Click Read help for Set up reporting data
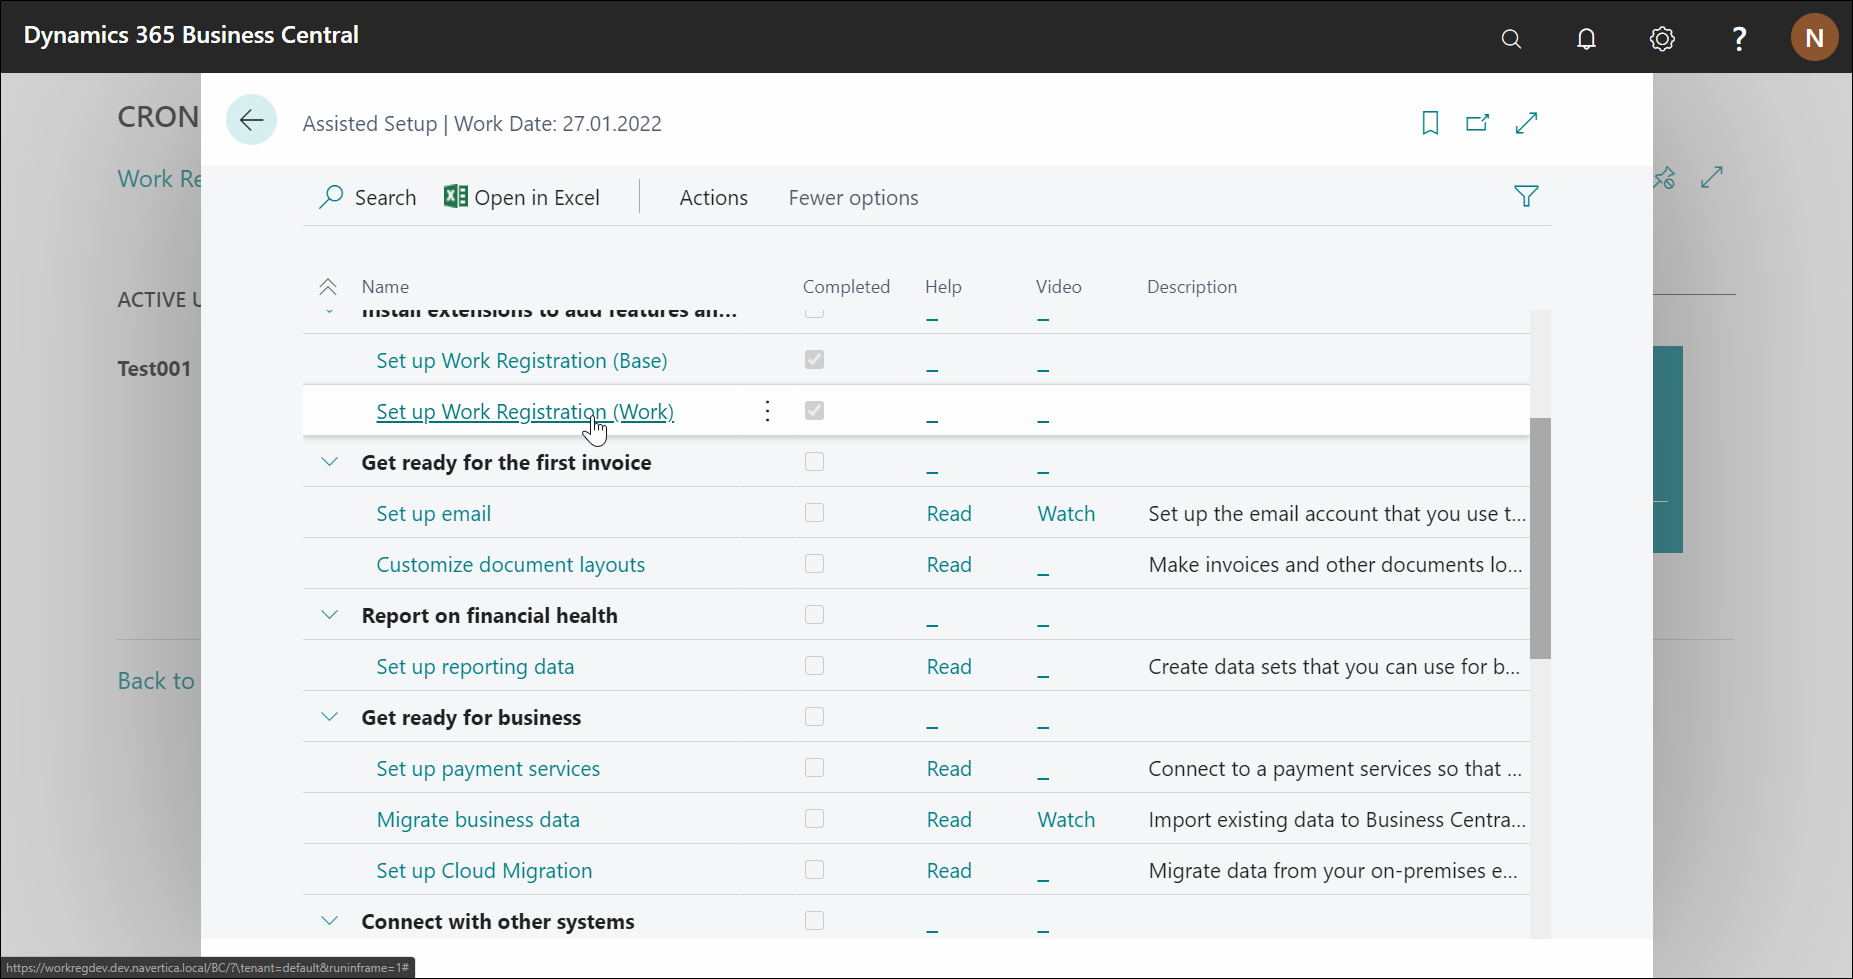Image resolution: width=1853 pixels, height=979 pixels. [949, 667]
